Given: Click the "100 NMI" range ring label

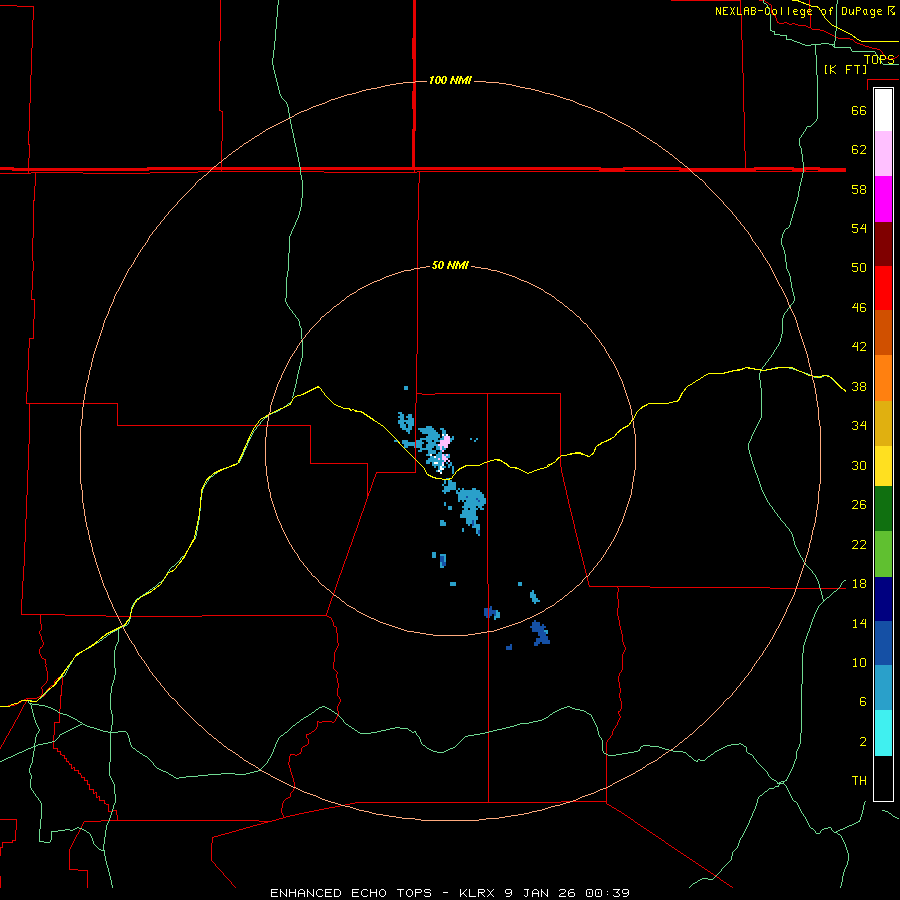Looking at the screenshot, I should click(450, 80).
